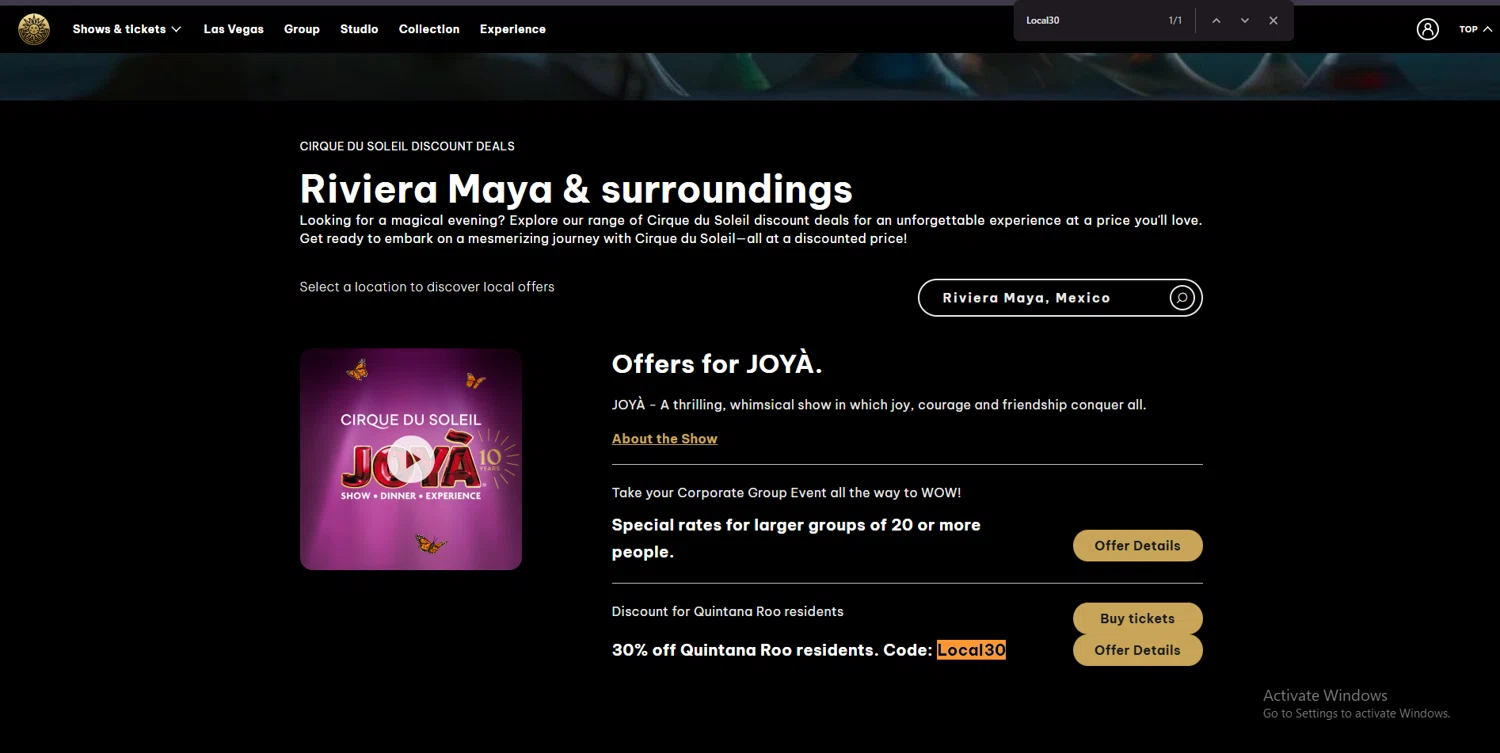Follow the About the Show link
Screen dimensions: 1500x753
coord(665,439)
